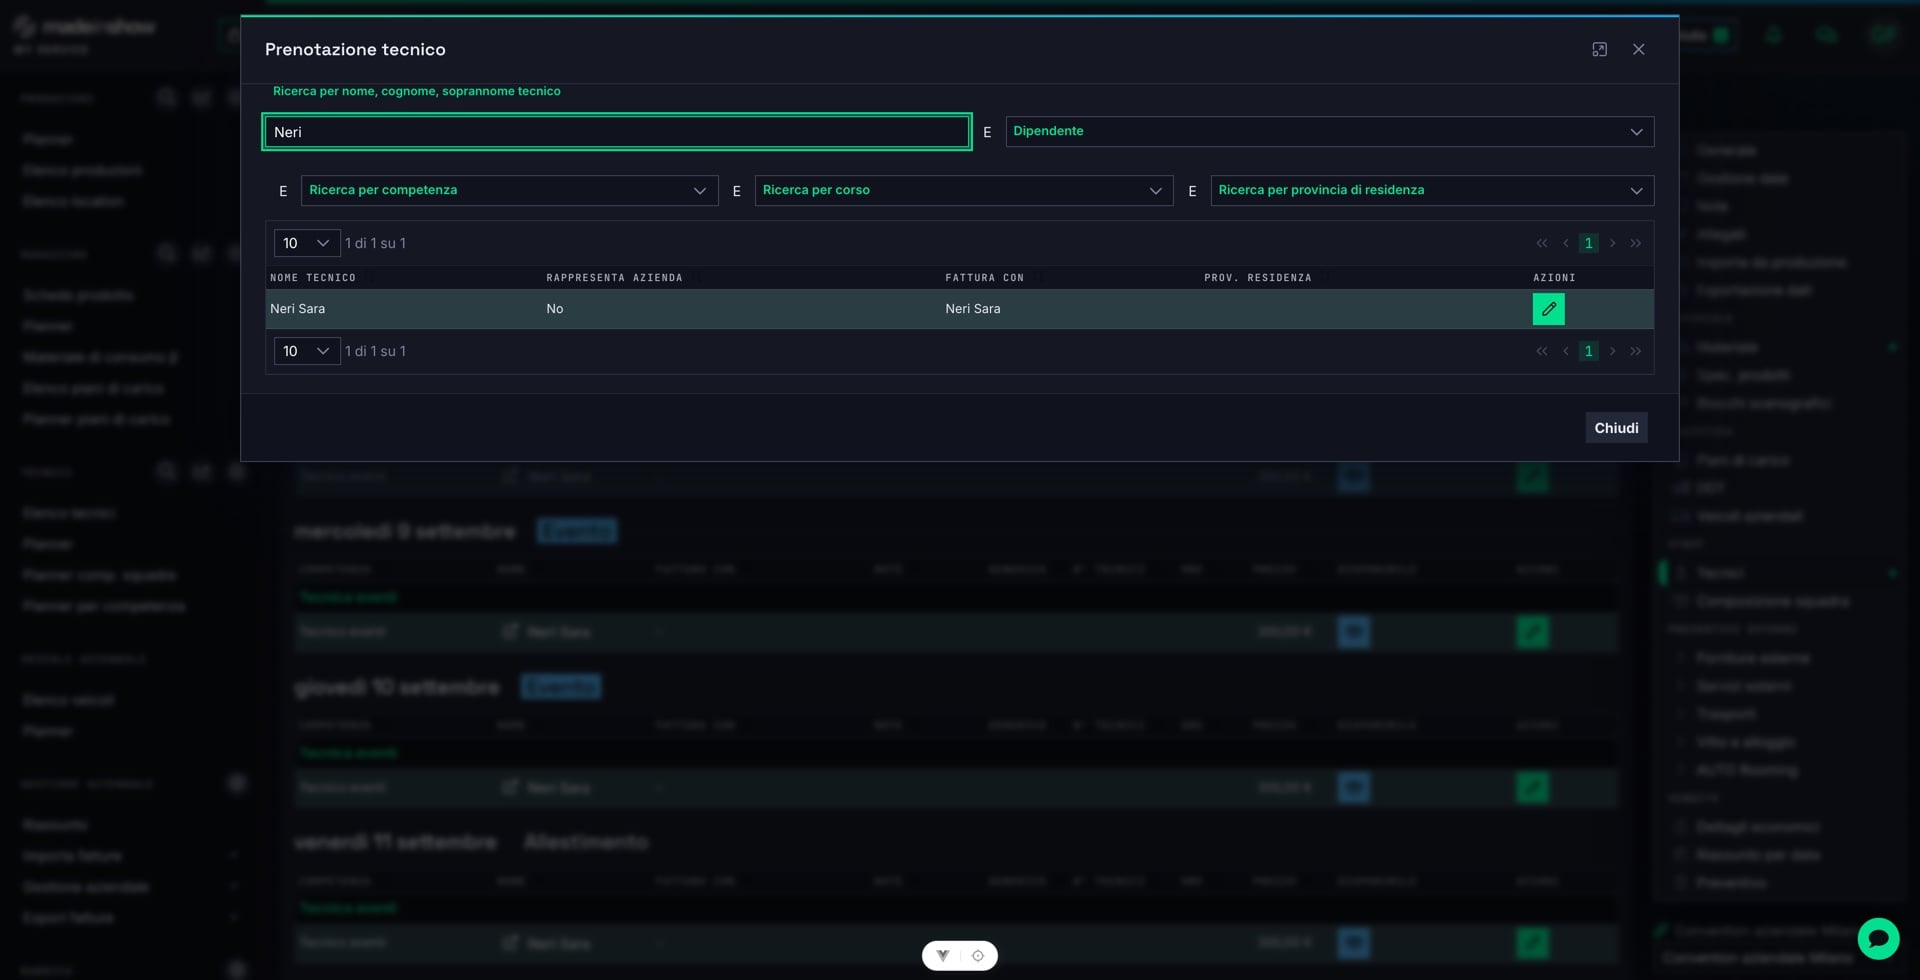Screen dimensions: 1920x980
Task: Open the Ricerca per provincia di residenza dropdown
Action: pyautogui.click(x=1432, y=190)
